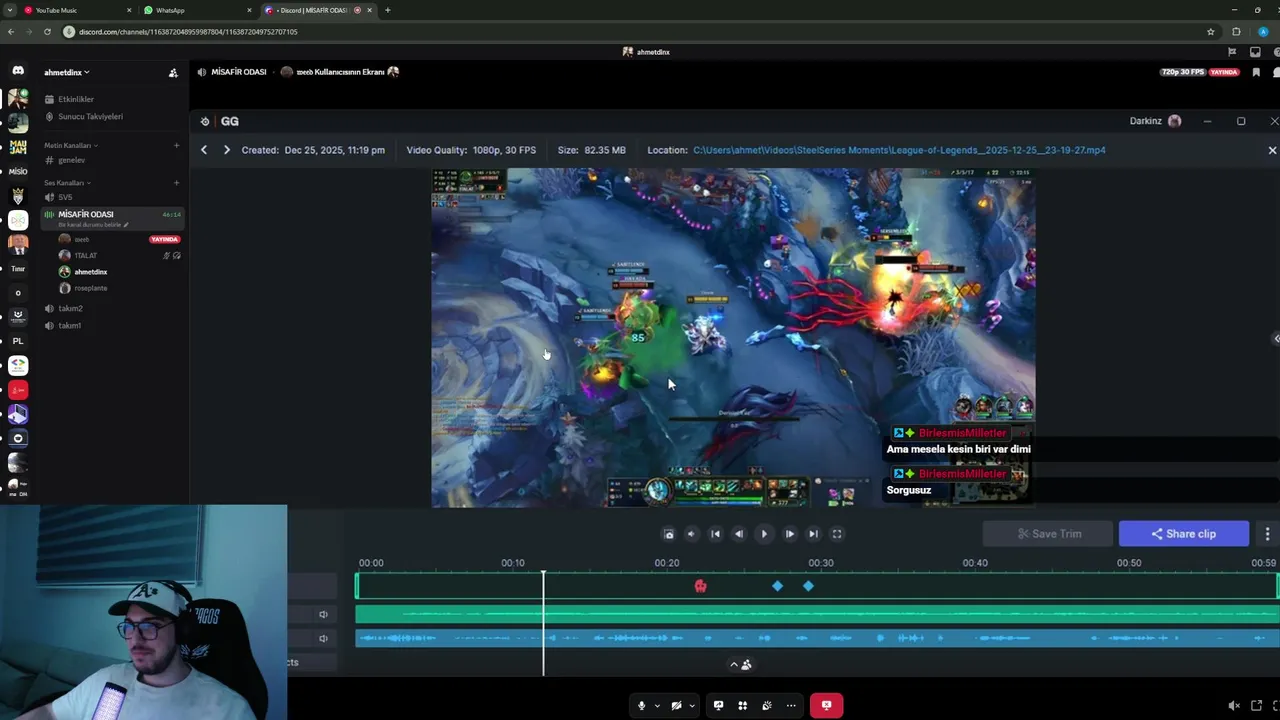Image resolution: width=1280 pixels, height=720 pixels.
Task: Open camera options arrow
Action: coord(692,706)
